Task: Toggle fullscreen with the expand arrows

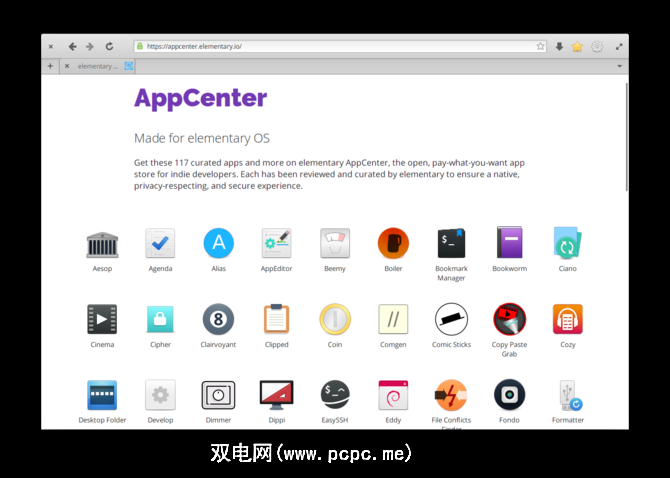Action: pos(619,47)
